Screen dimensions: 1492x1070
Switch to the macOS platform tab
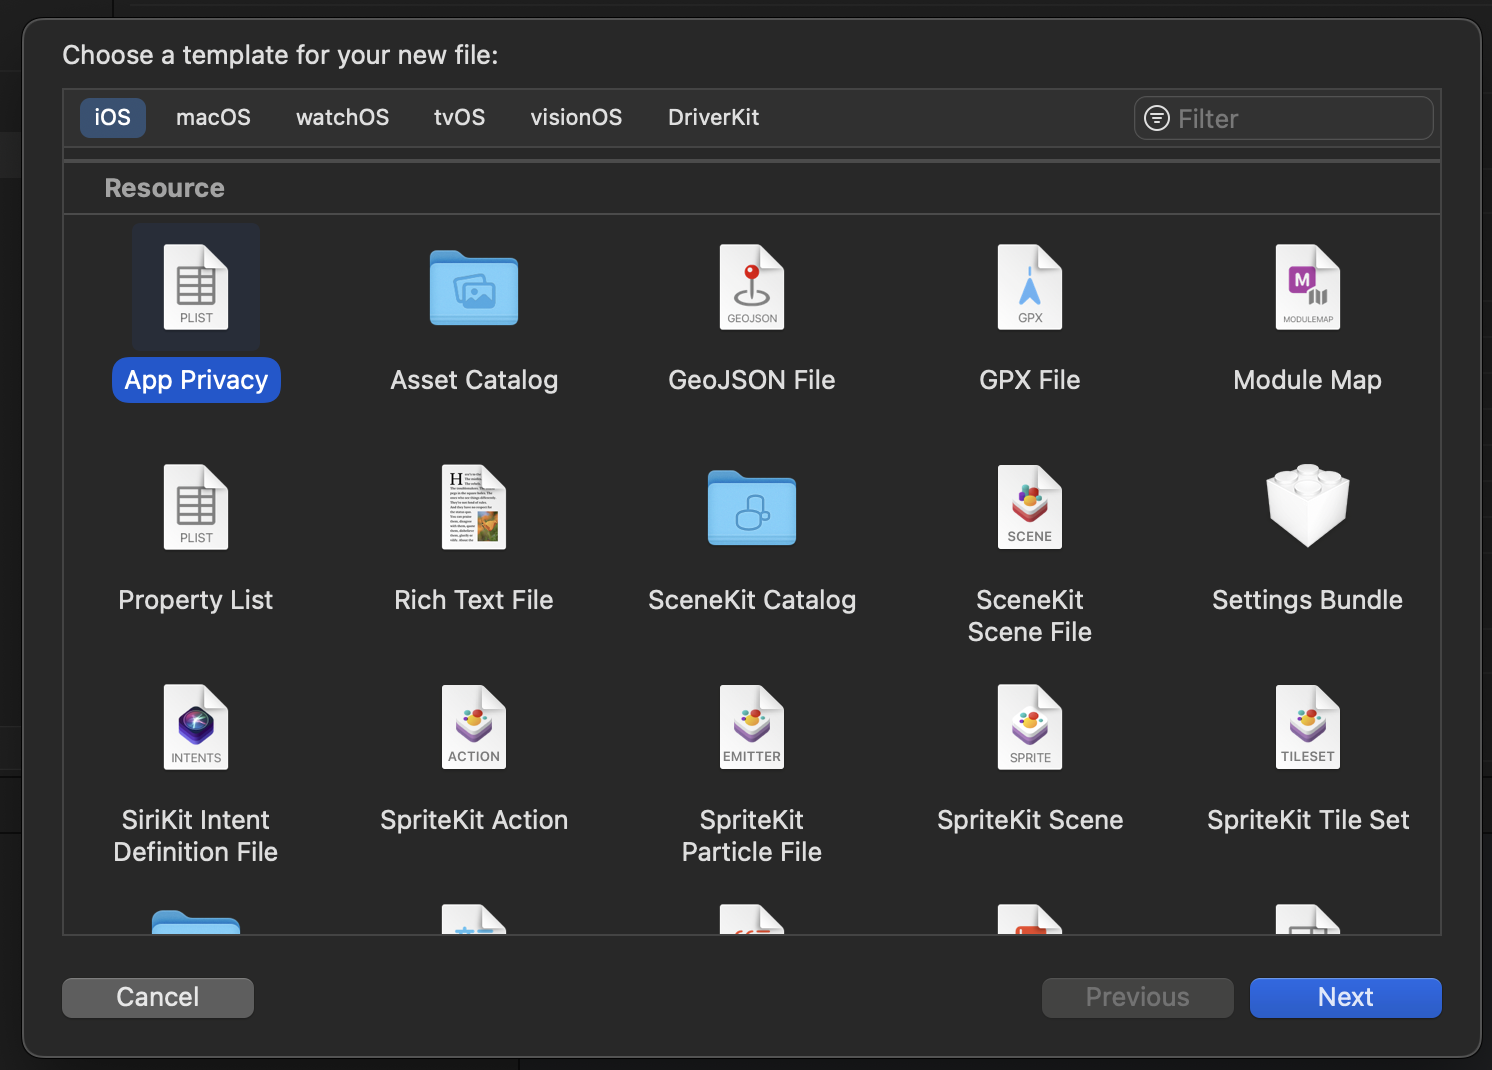213,118
